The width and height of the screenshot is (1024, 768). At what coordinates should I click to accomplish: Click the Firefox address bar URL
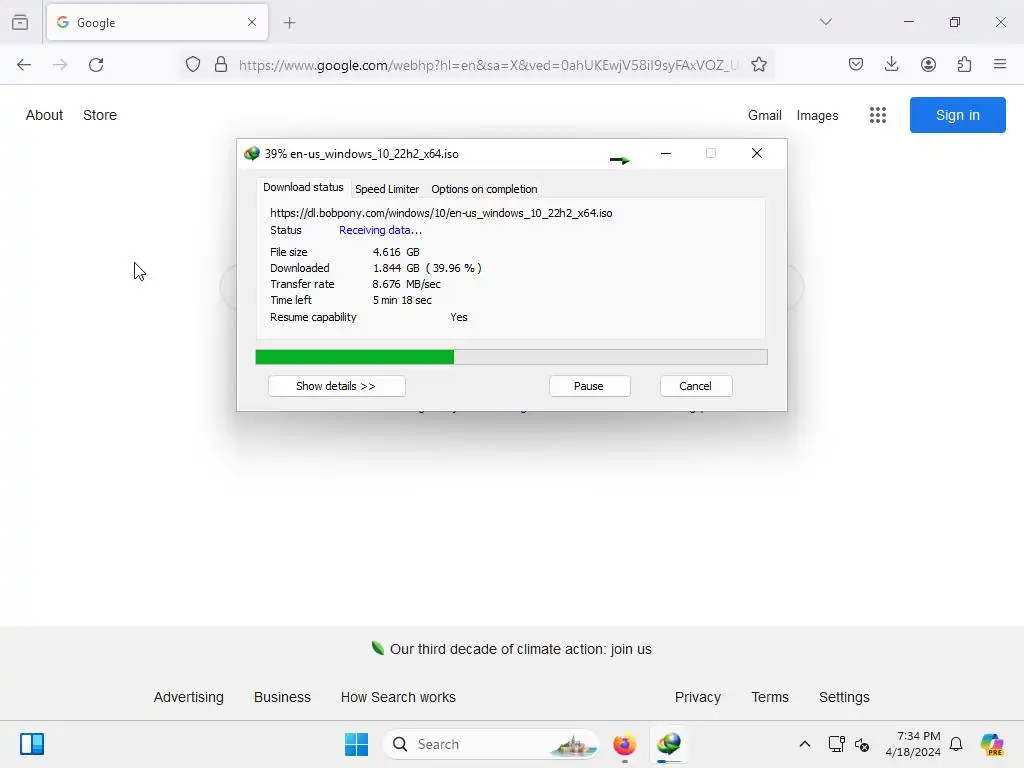487,65
